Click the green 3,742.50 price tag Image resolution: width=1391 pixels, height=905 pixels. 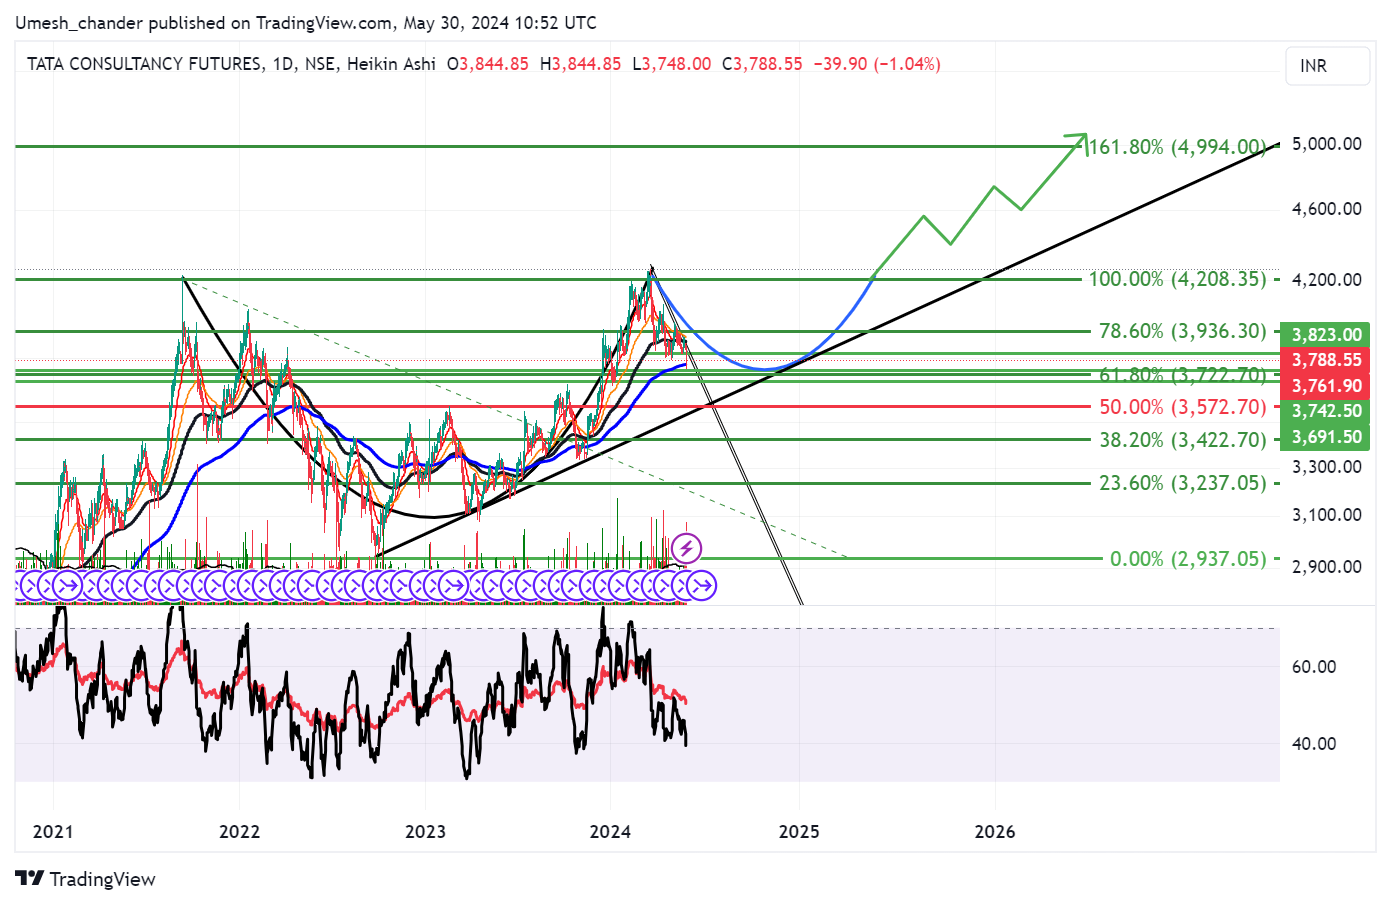pos(1326,411)
